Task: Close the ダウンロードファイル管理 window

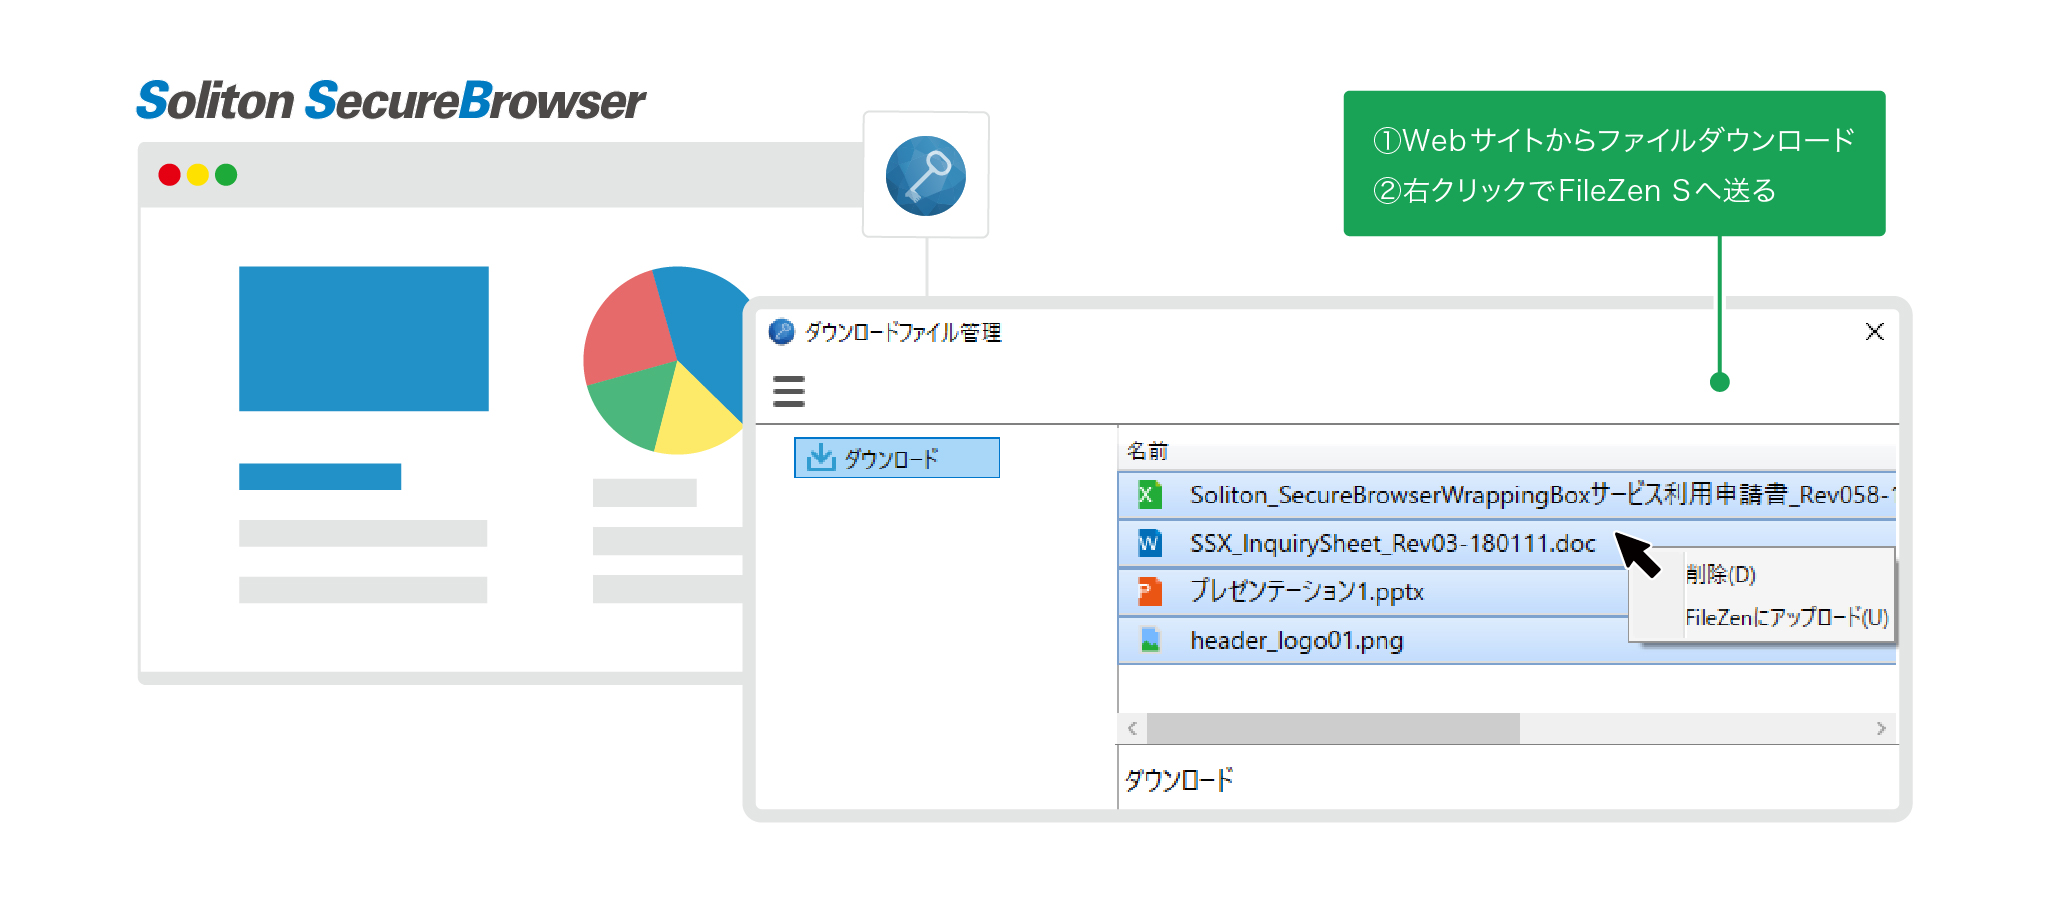Action: click(x=1874, y=332)
